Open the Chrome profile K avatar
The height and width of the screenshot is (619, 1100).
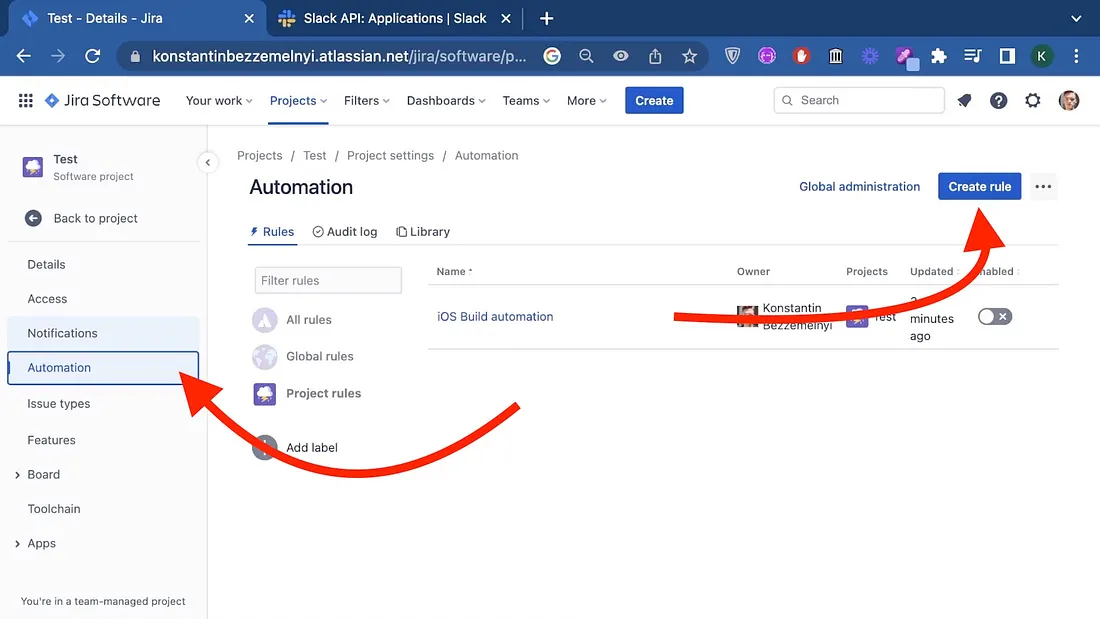1042,56
